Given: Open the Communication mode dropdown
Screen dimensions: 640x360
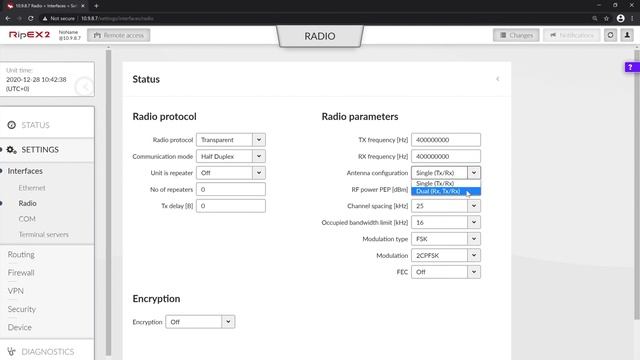Looking at the screenshot, I should (231, 156).
